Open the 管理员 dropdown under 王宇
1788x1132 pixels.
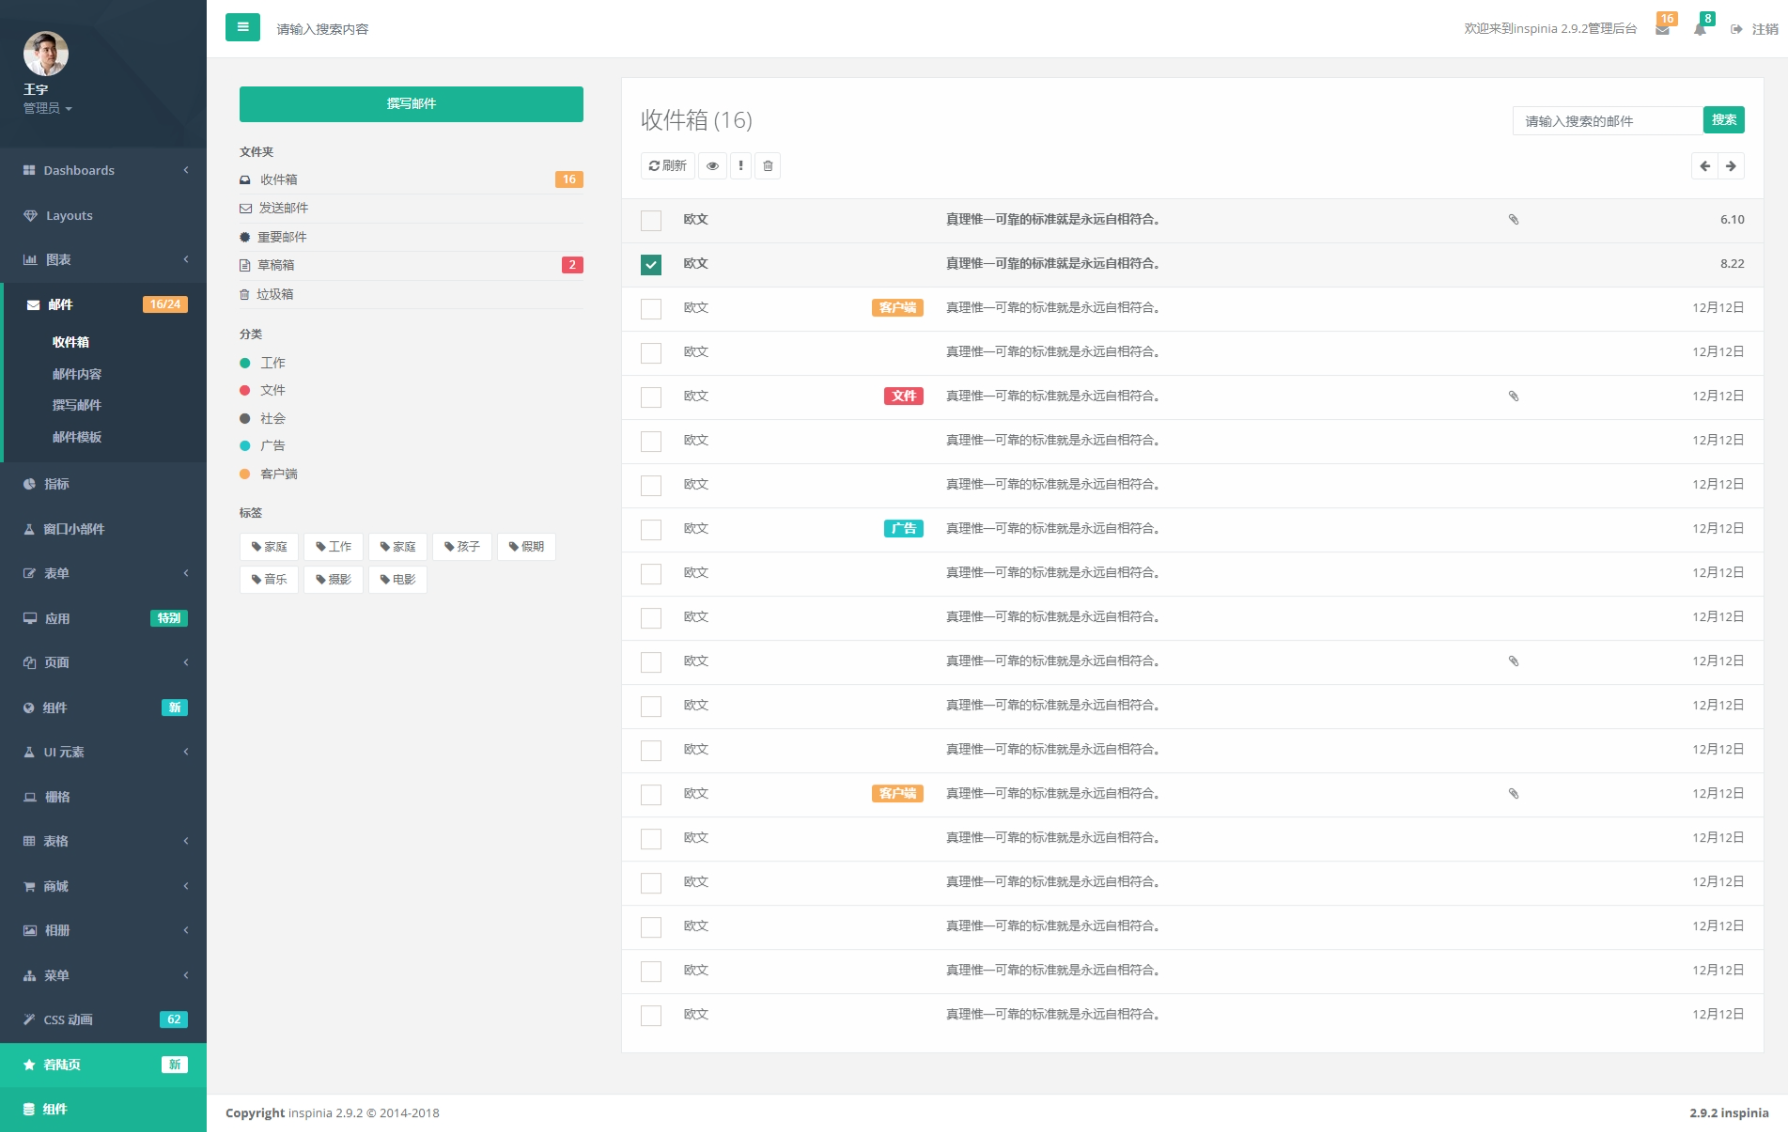tap(45, 107)
